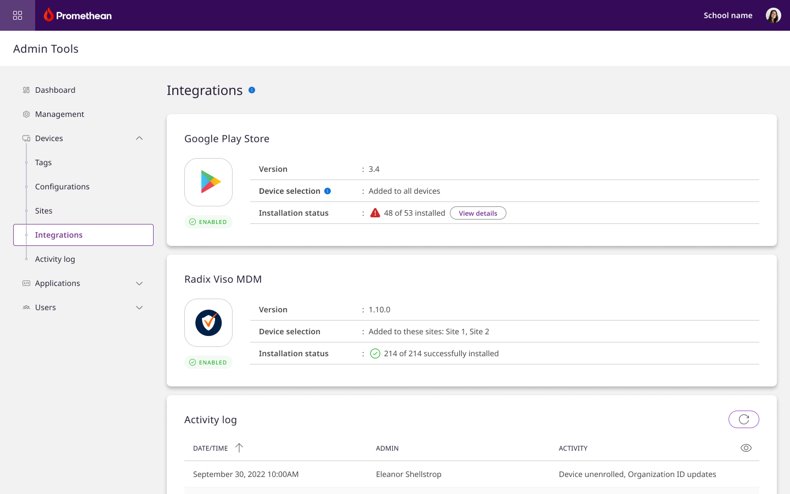
Task: Open Activity log in the sidebar
Action: tap(55, 259)
